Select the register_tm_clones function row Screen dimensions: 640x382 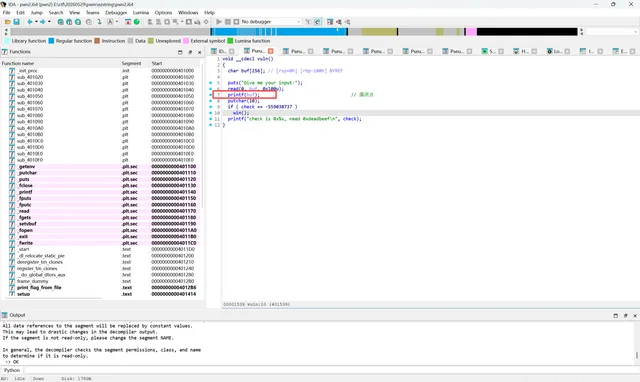(x=101, y=269)
